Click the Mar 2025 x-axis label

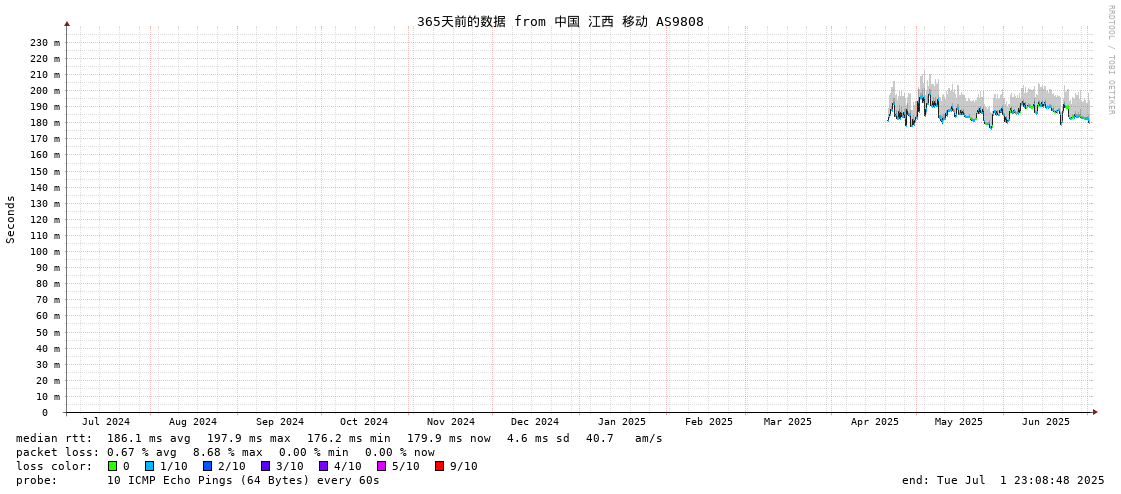coord(788,422)
